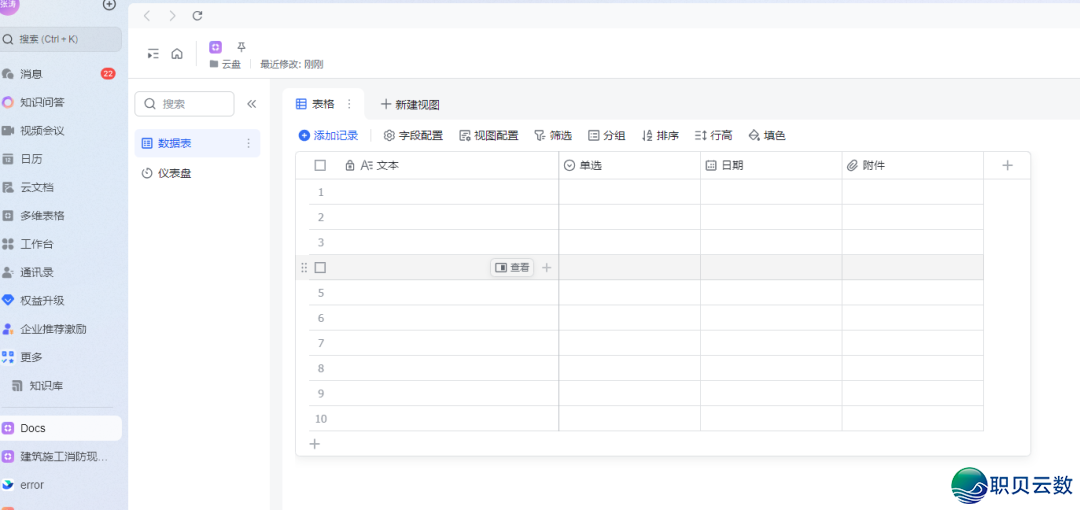Screen dimensions: 1080x510
Task: Grab the drag handle on row 4
Action: 304,267
